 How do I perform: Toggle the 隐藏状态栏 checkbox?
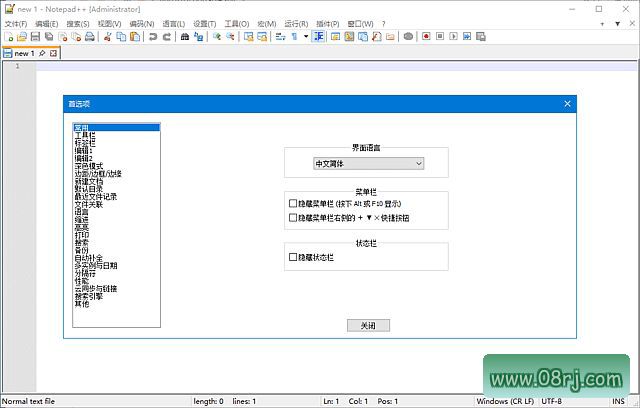click(x=293, y=257)
